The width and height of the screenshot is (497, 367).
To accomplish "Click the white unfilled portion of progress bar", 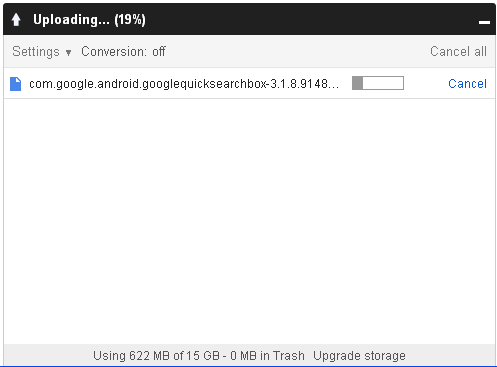I will coord(383,83).
